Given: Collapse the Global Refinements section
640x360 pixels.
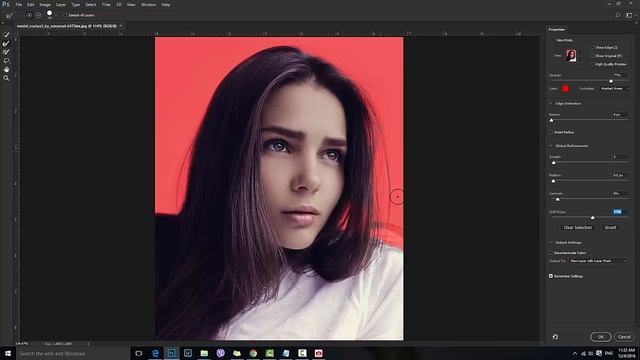Looking at the screenshot, I should pos(551,146).
